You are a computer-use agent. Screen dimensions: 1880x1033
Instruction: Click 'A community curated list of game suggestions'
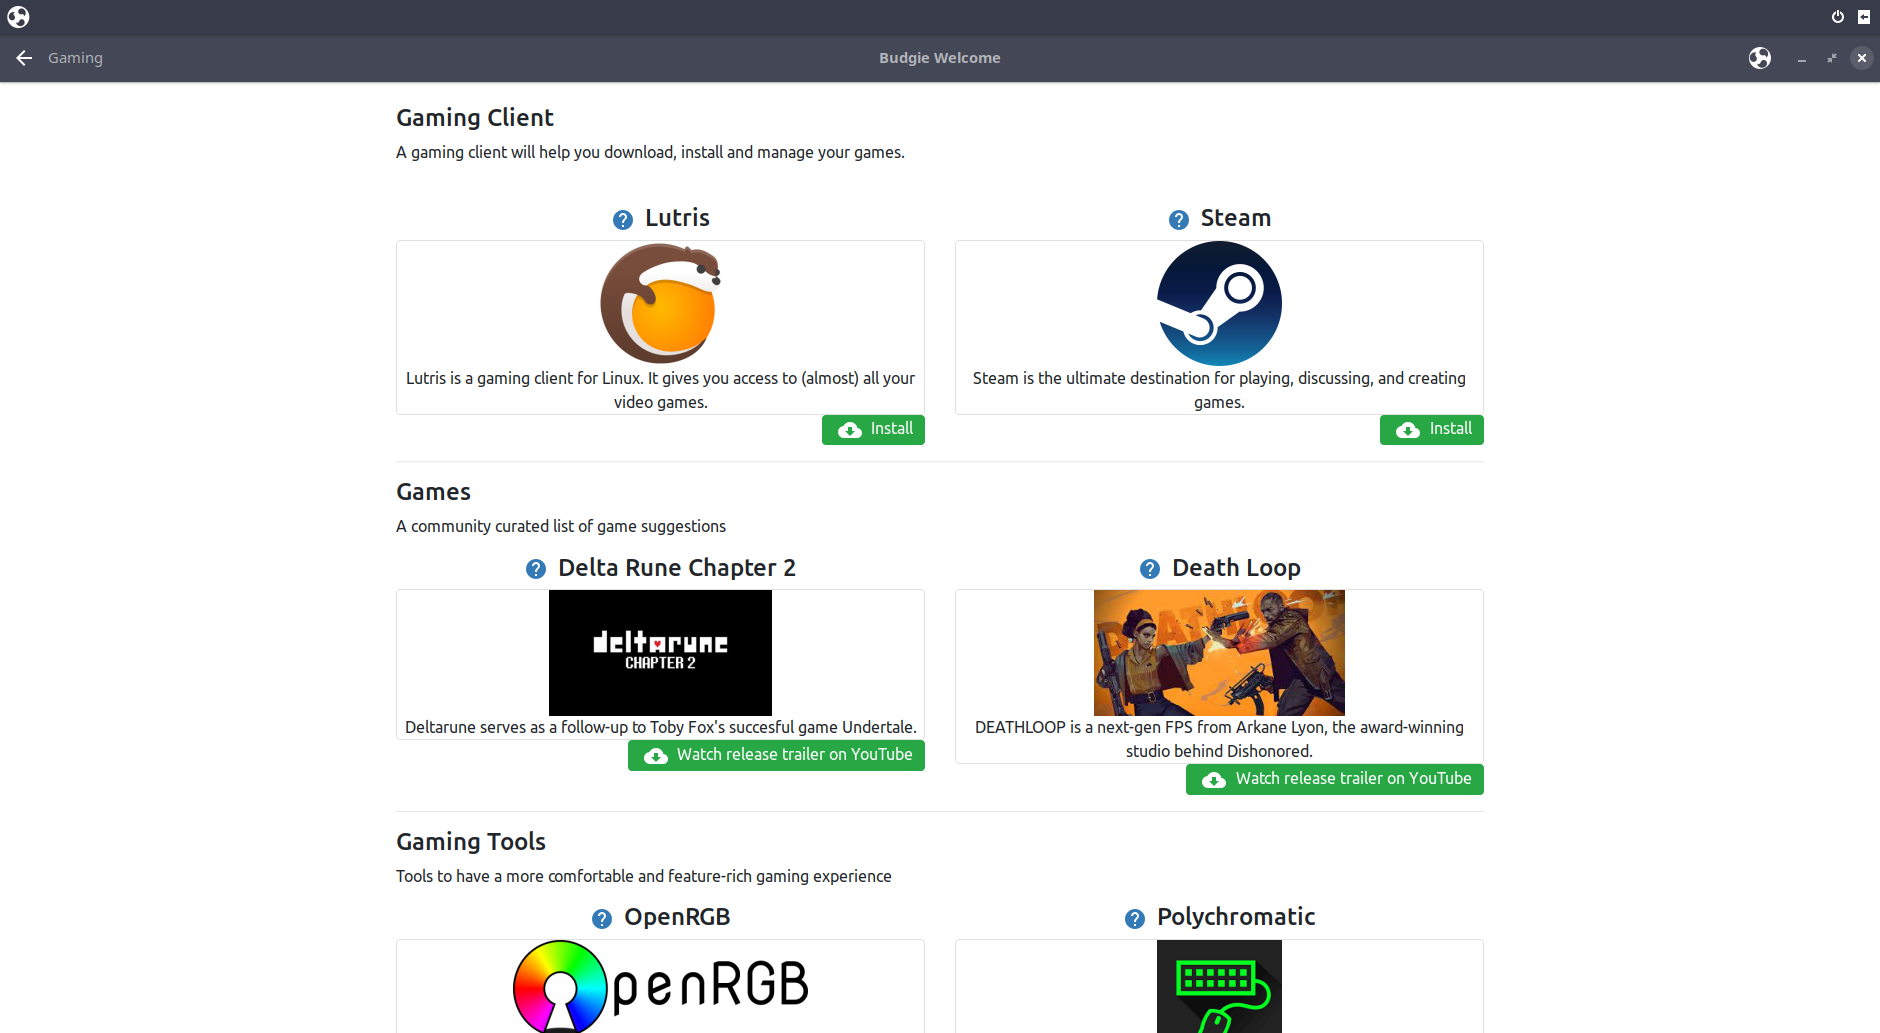561,526
